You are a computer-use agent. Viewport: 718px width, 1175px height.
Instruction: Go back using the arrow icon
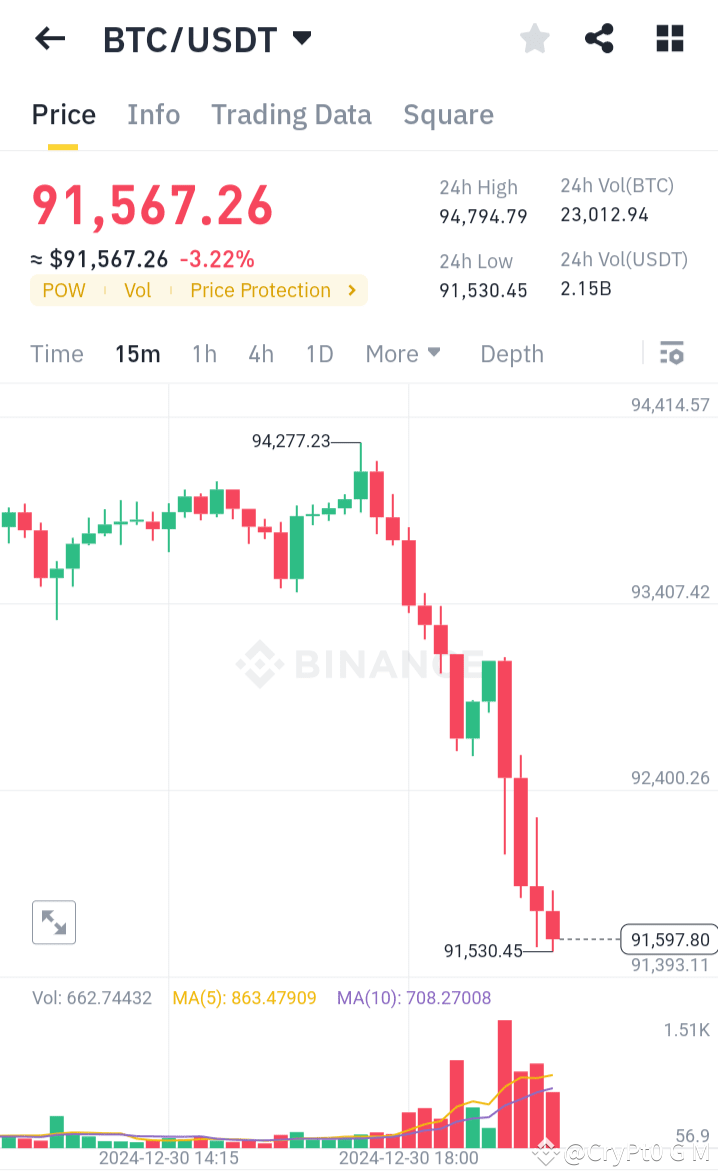click(48, 38)
